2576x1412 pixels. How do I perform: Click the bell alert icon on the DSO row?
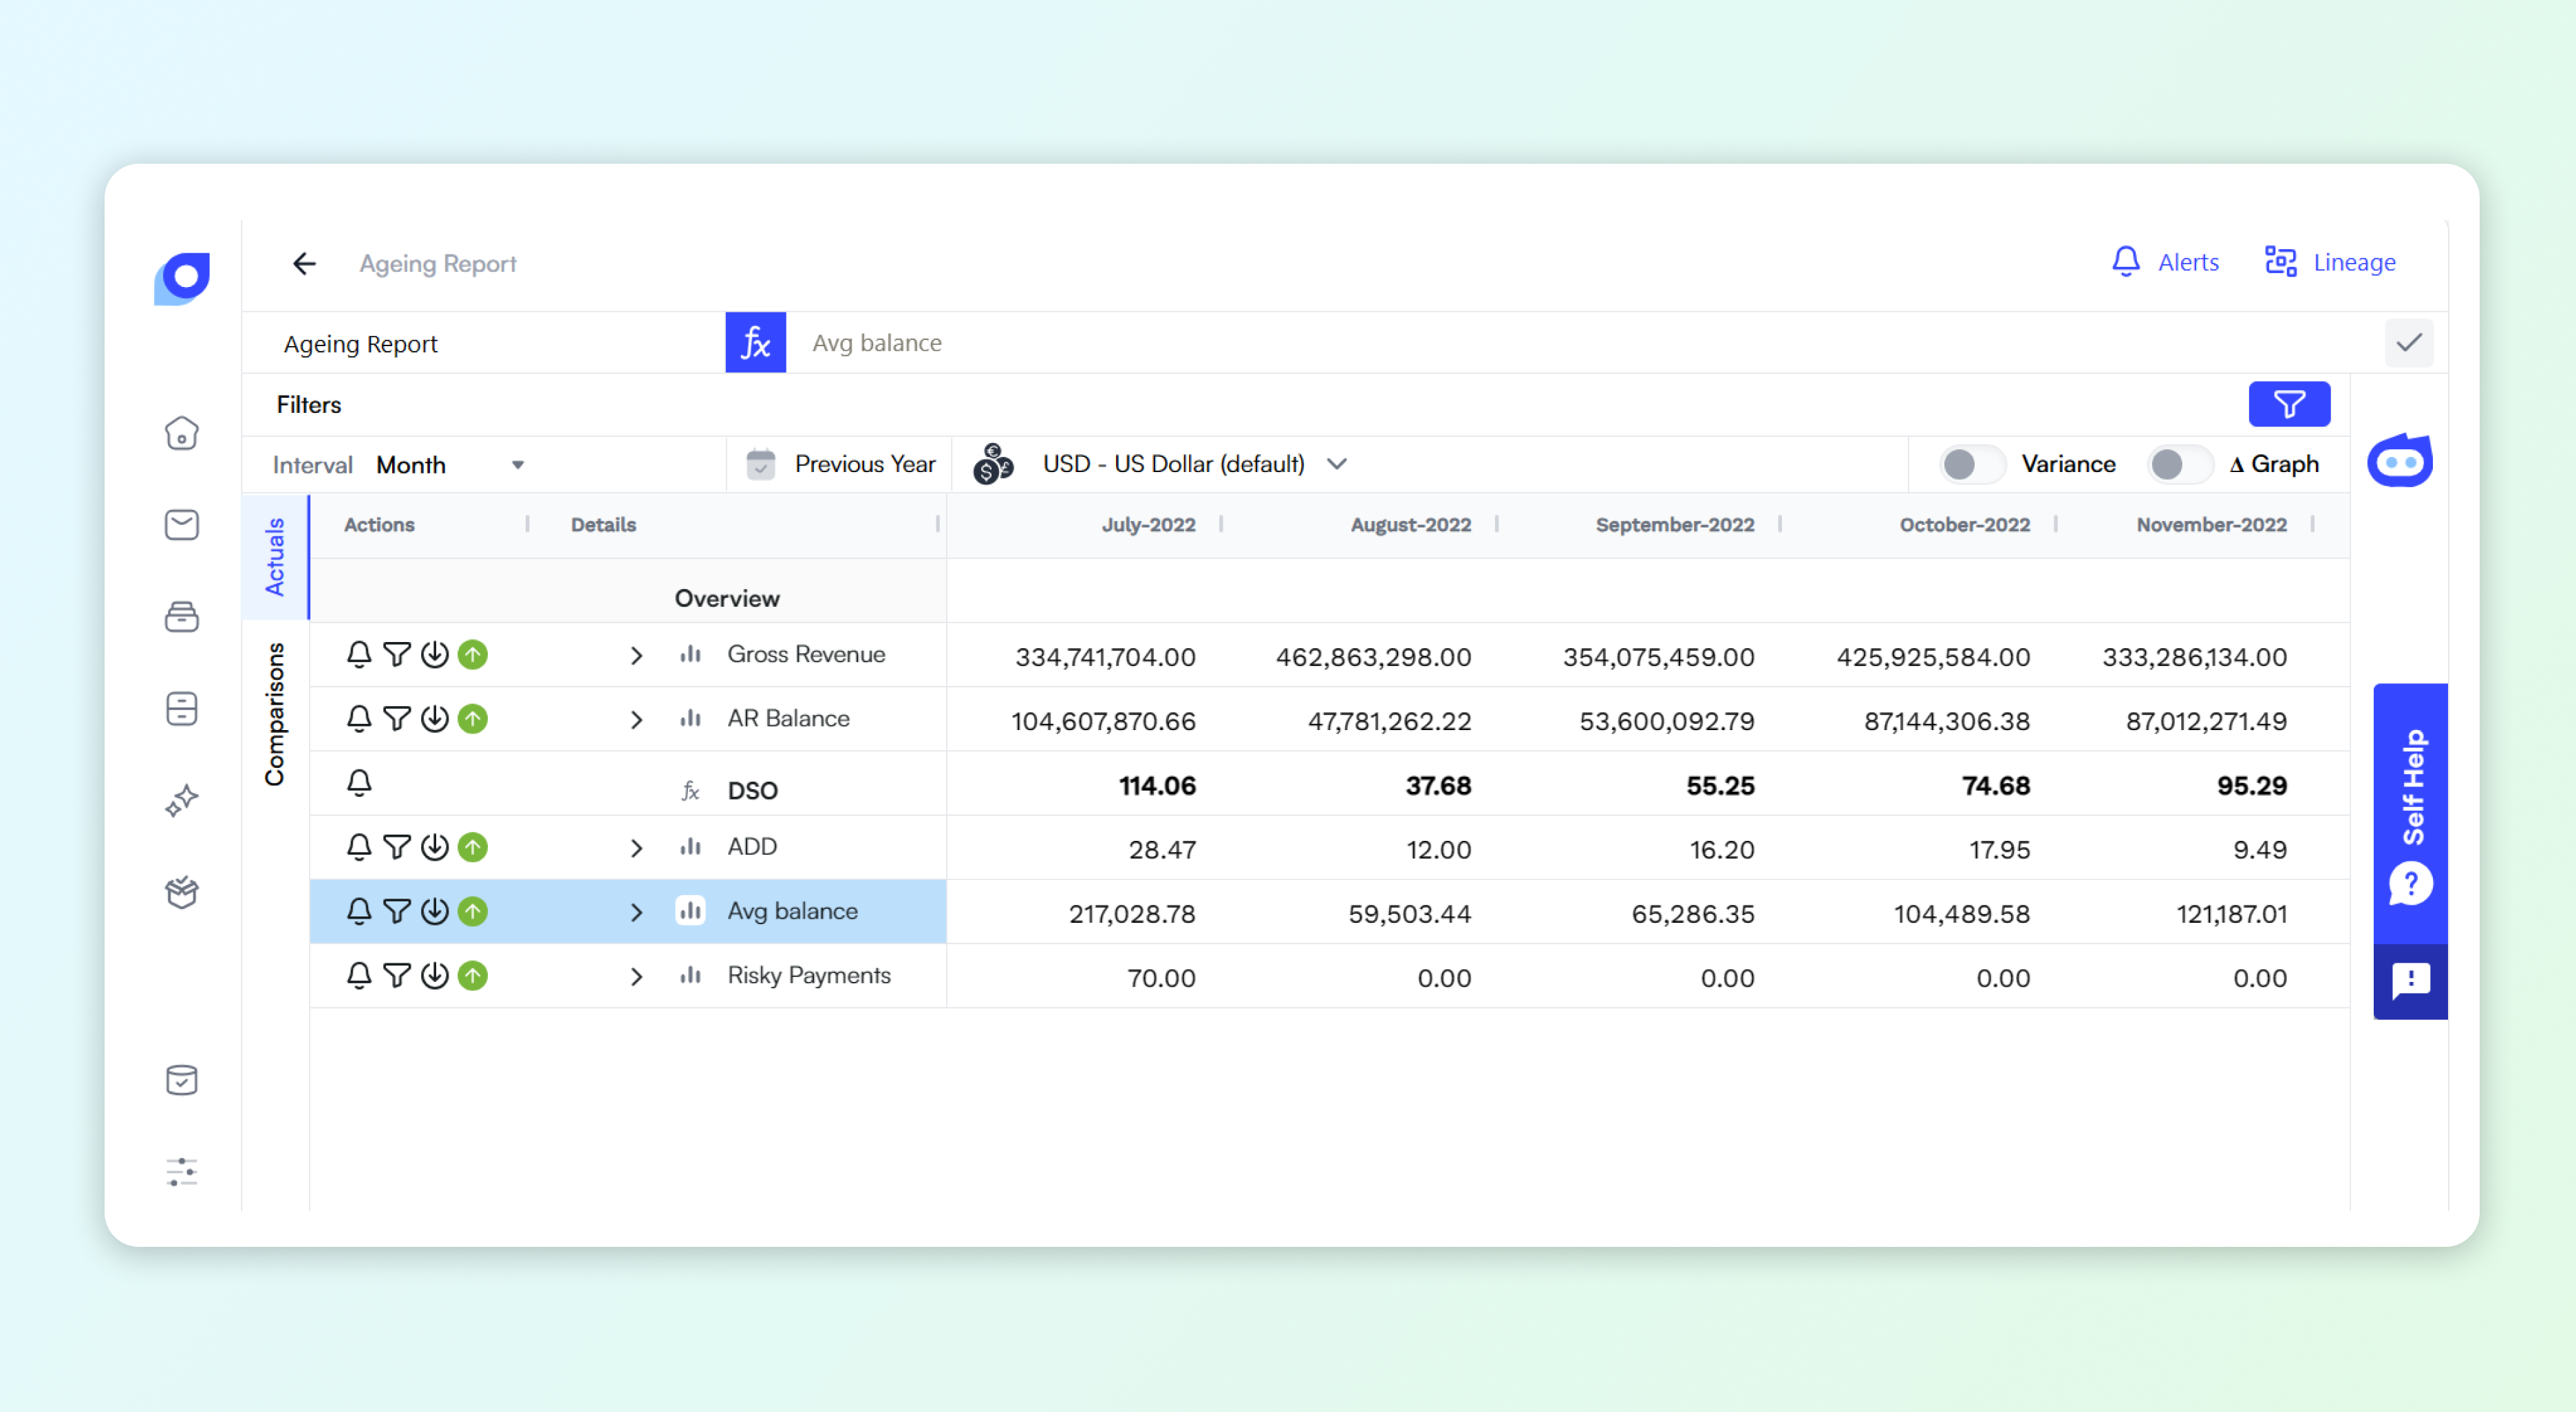[359, 783]
